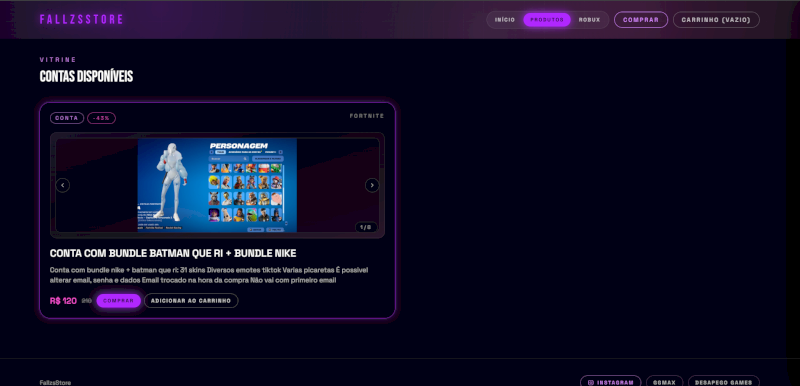Open Desapego Games footer link
800x386 pixels.
pos(723,382)
